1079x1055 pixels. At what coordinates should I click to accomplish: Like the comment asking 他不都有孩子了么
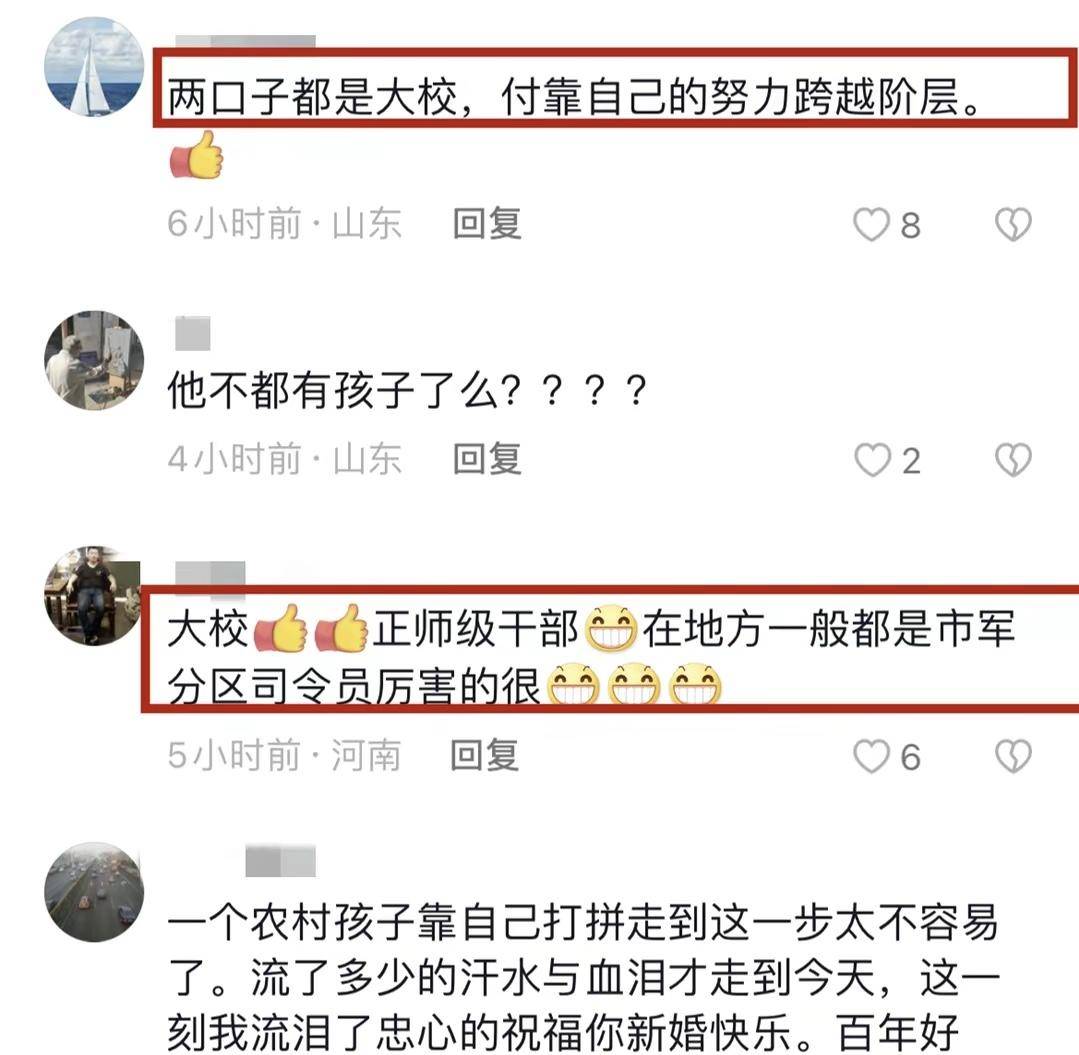coord(872,460)
